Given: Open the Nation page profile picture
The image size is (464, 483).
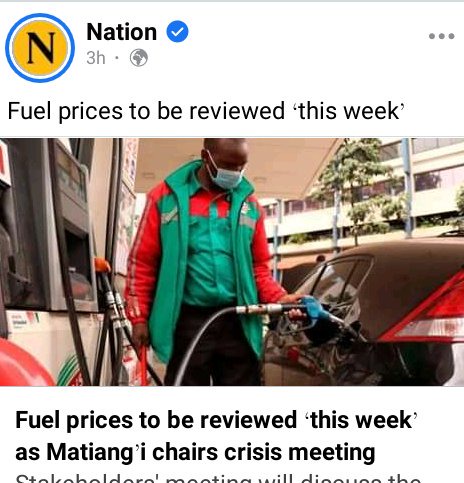Looking at the screenshot, I should point(40,48).
